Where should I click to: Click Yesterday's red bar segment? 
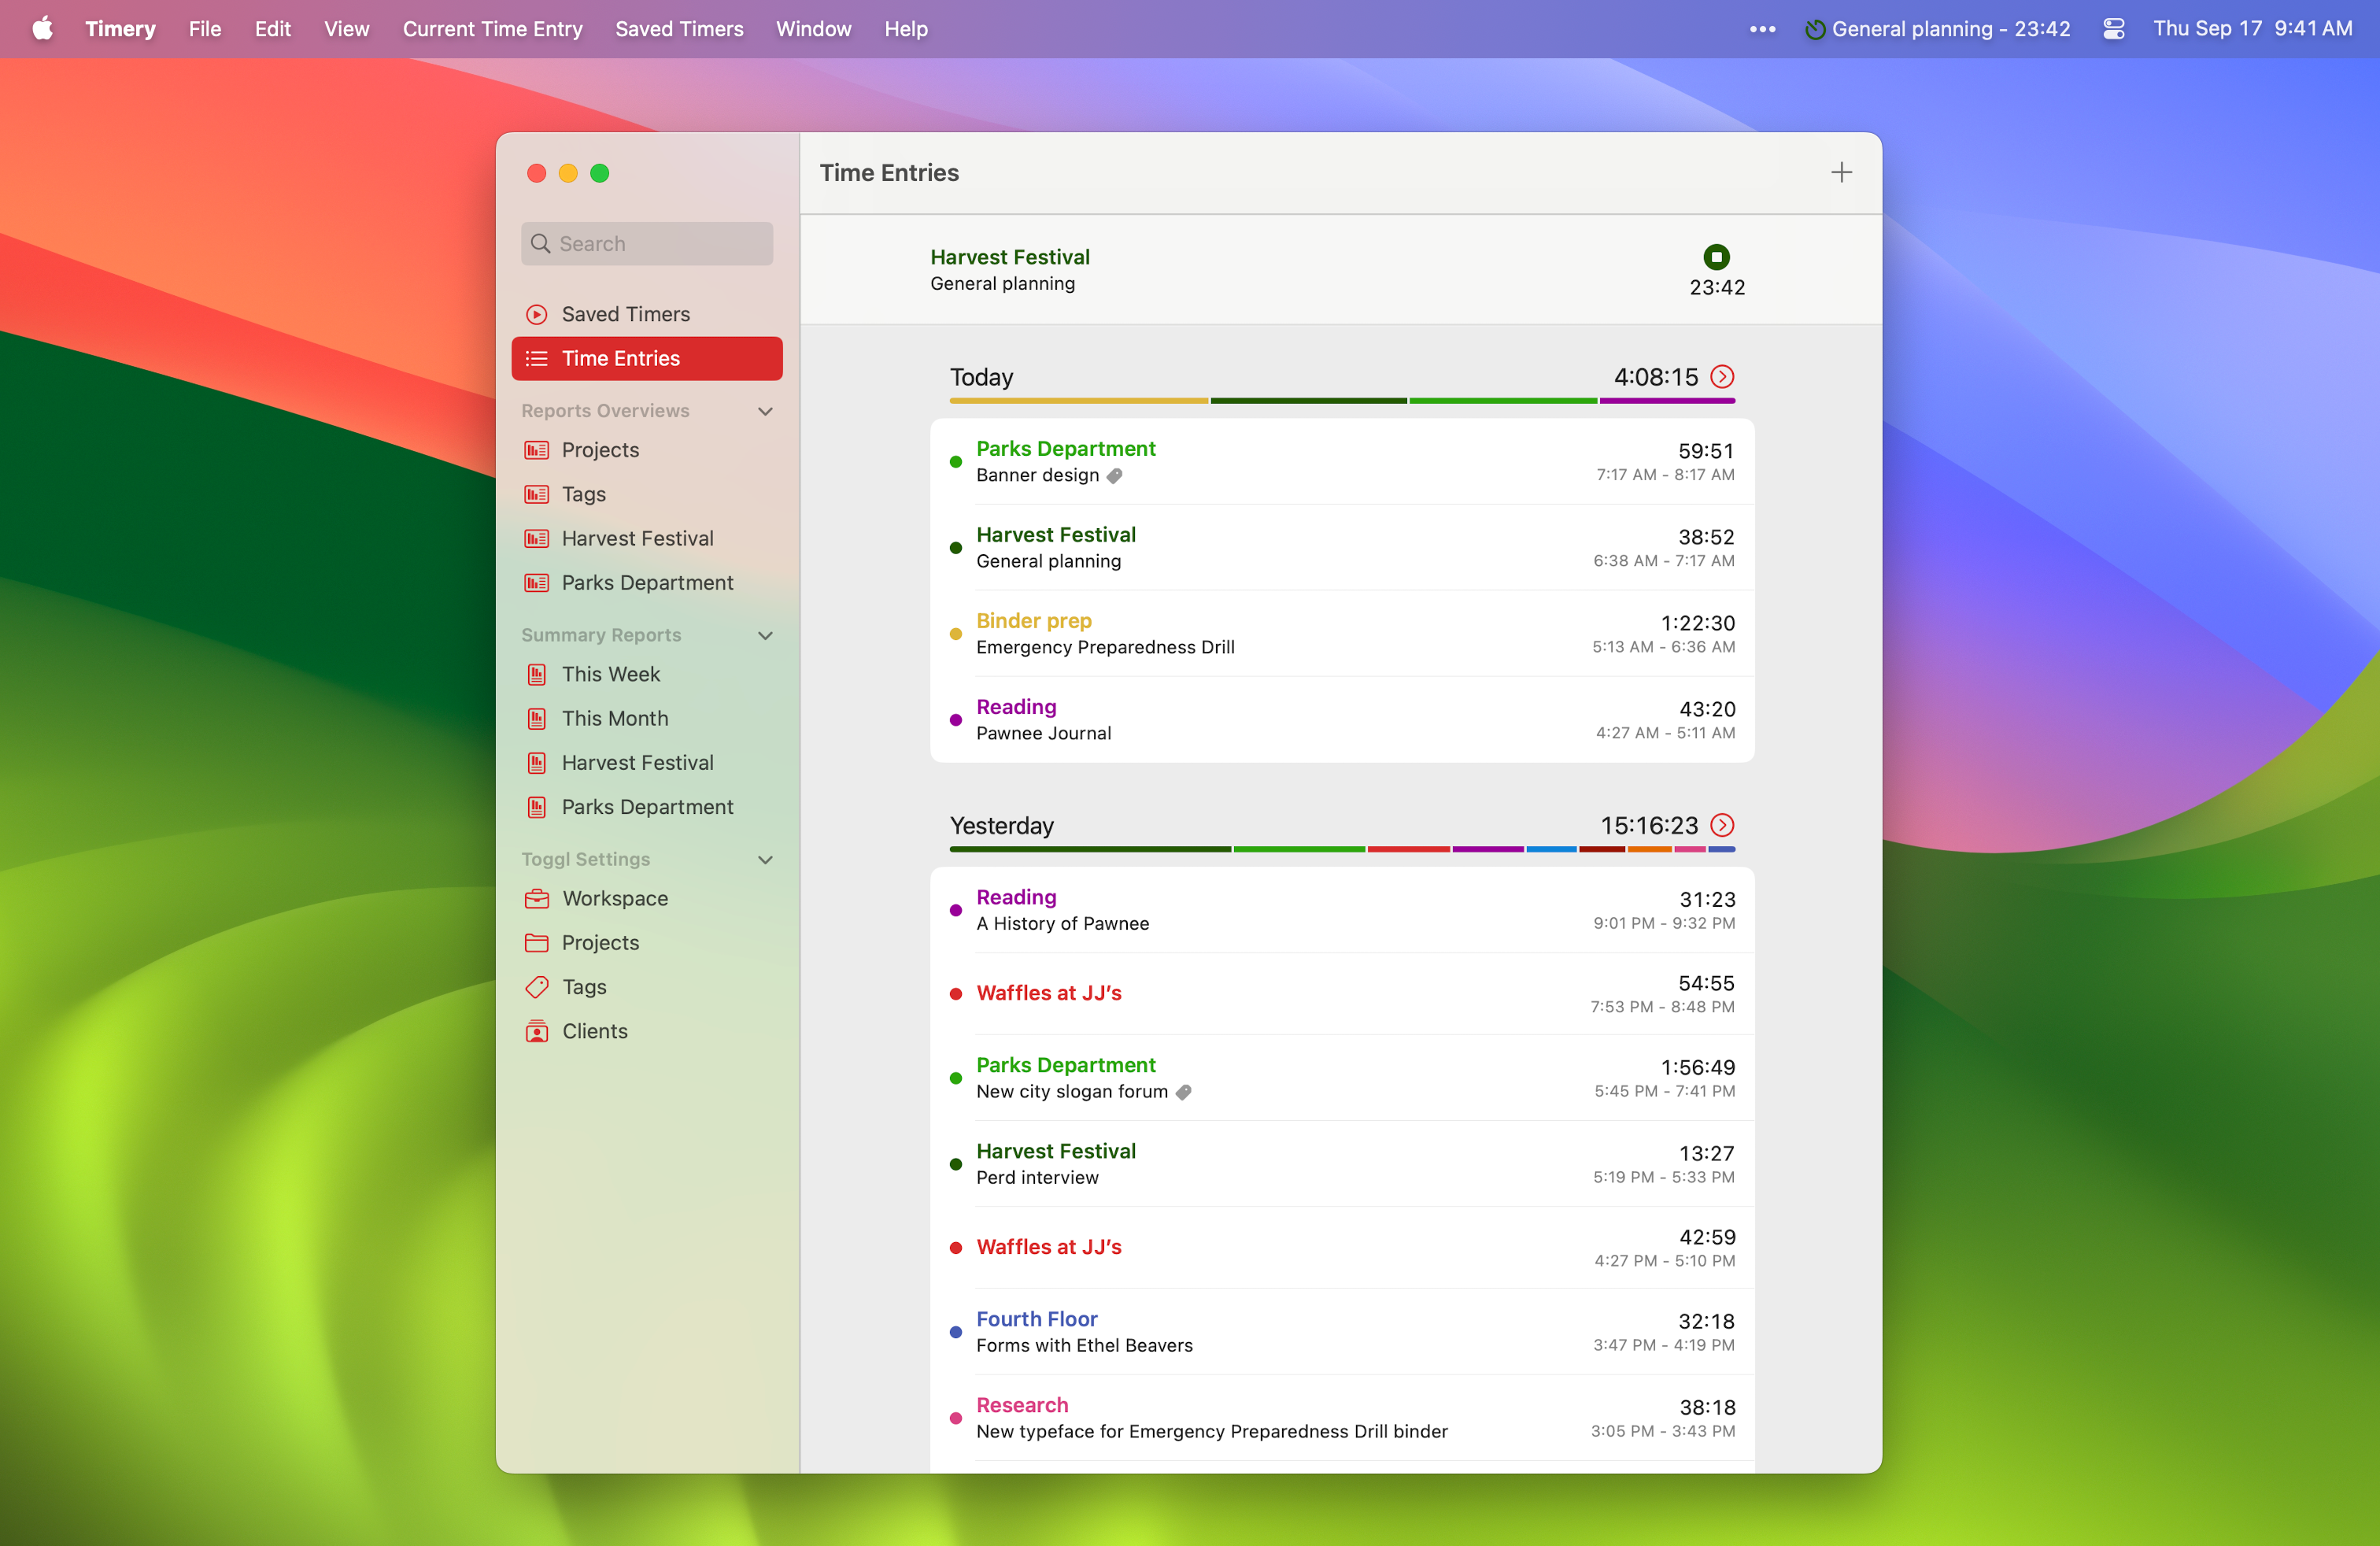(1408, 849)
